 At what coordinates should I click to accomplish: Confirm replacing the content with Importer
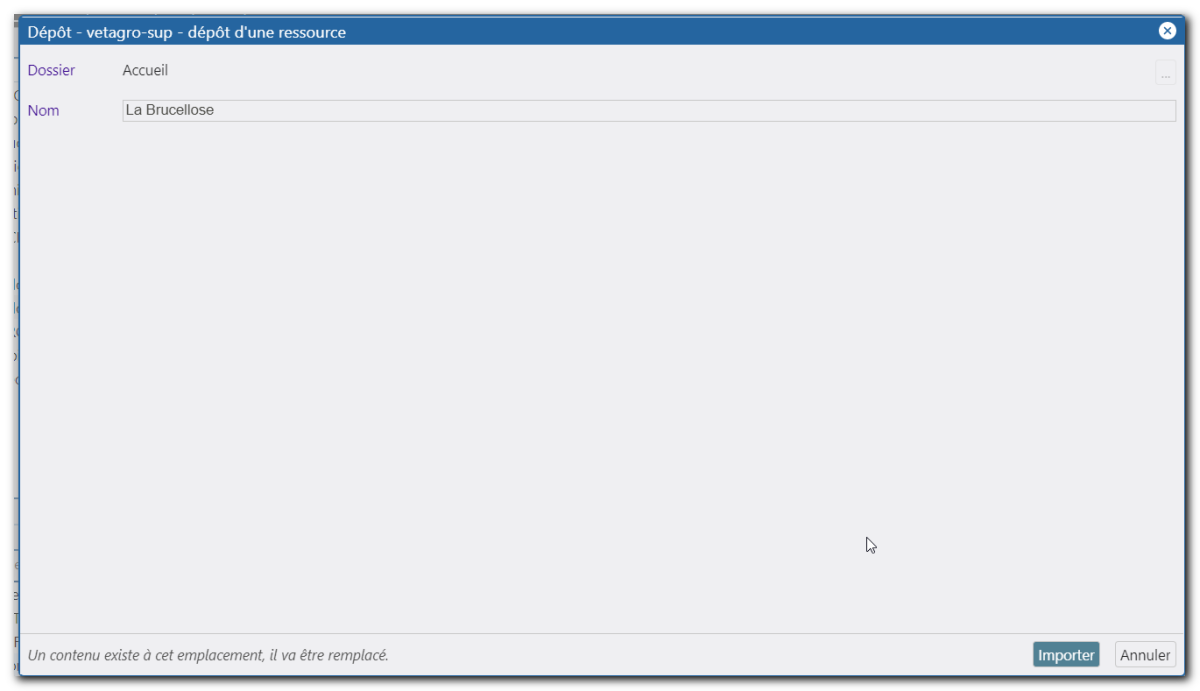tap(1066, 655)
